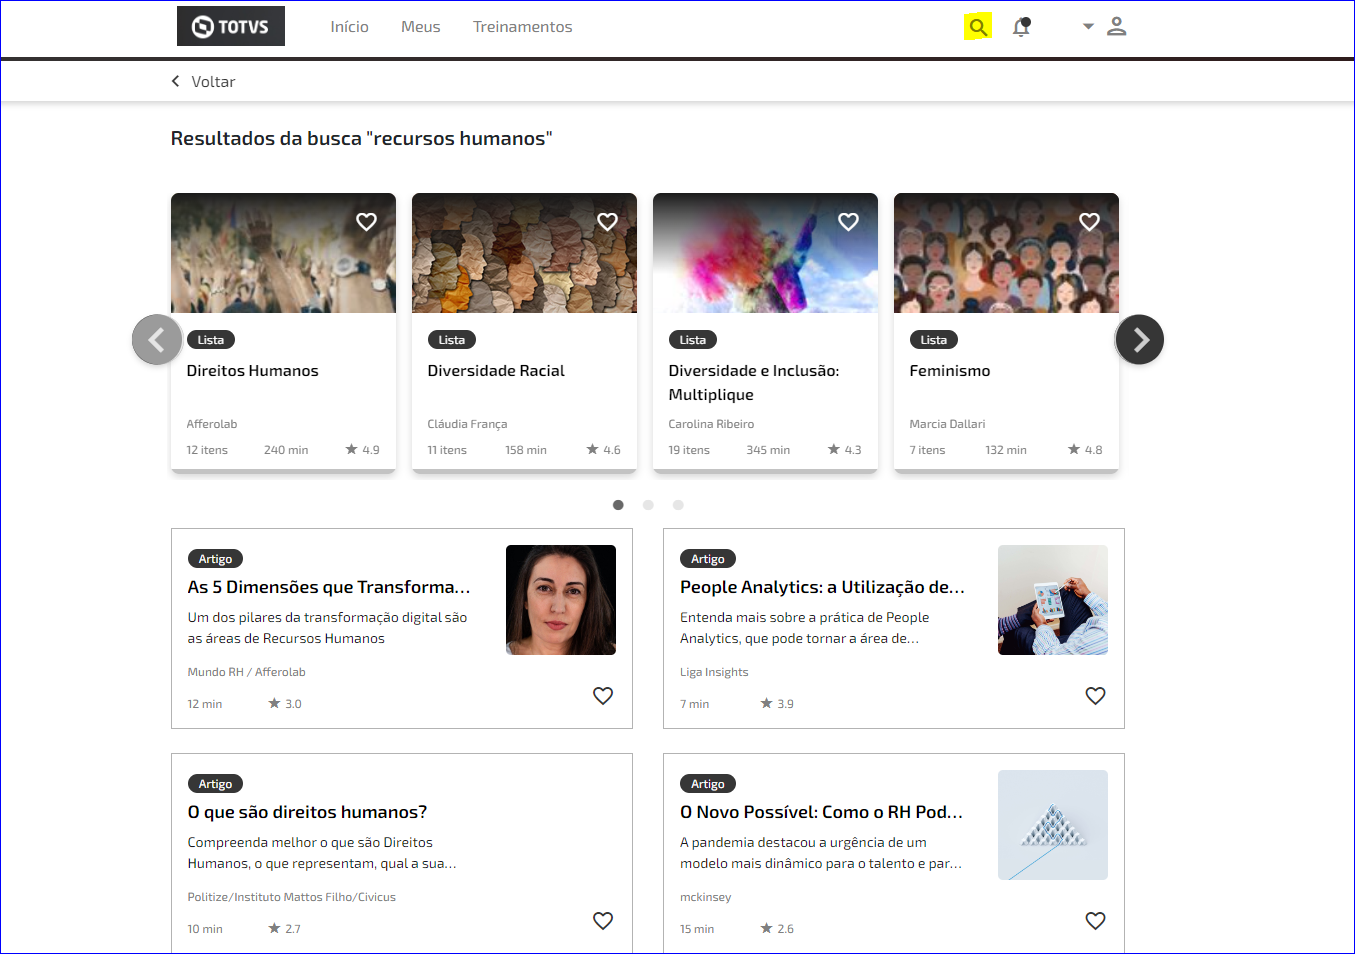
Task: Click author name Afferolab on first card
Action: (212, 424)
